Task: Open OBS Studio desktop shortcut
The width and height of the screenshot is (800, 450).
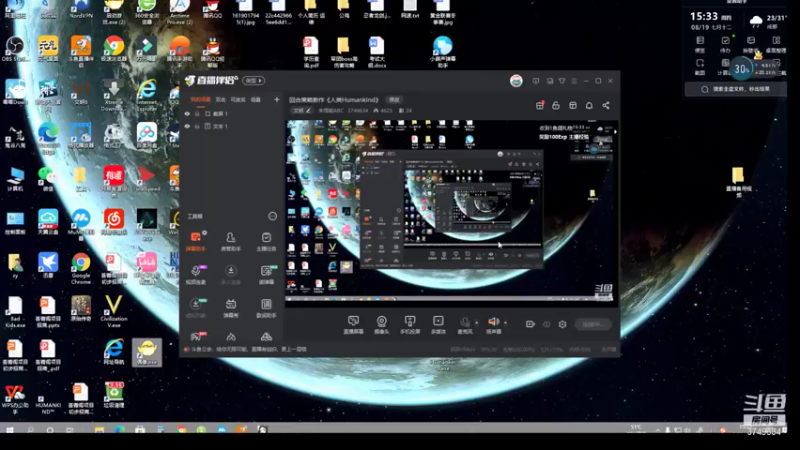Action: click(x=15, y=49)
